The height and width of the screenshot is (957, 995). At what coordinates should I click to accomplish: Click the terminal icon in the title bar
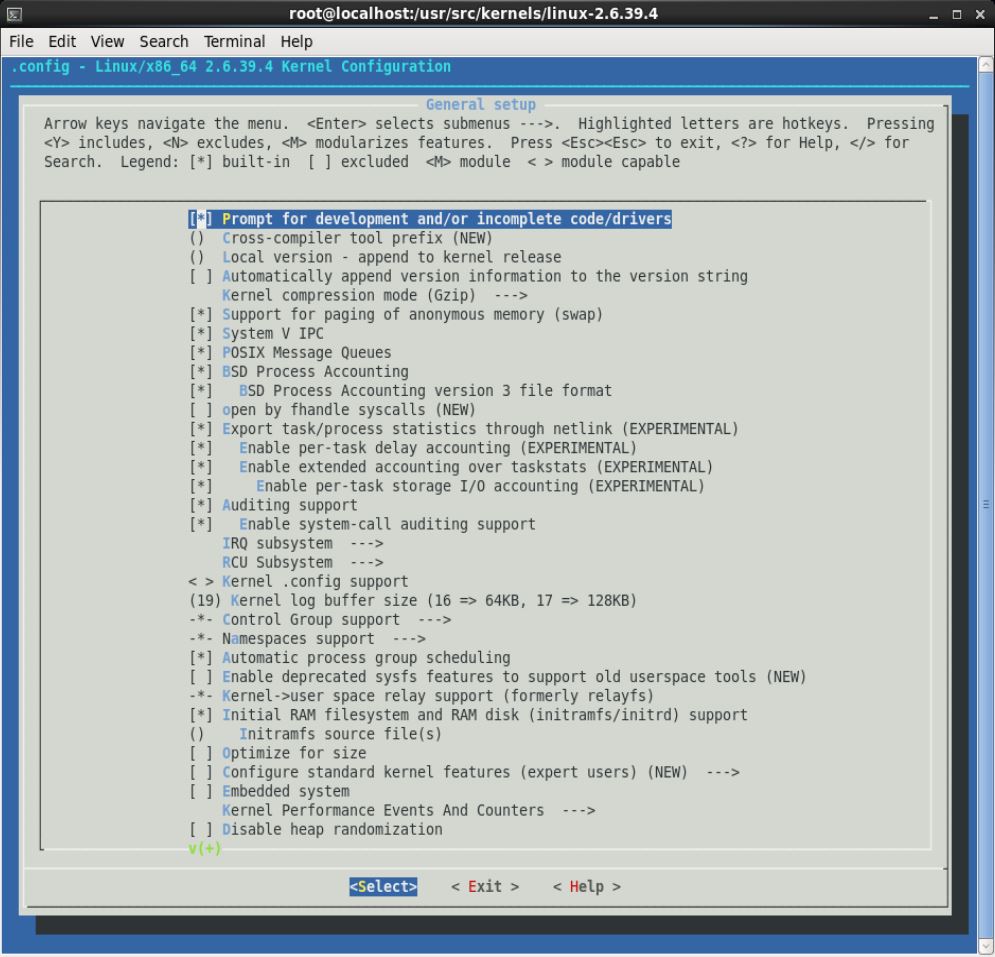point(13,13)
